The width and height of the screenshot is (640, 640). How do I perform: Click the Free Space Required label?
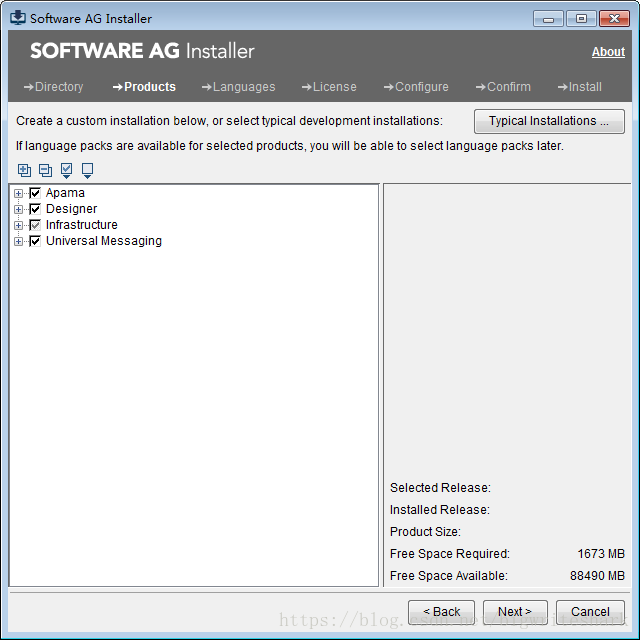pos(450,554)
